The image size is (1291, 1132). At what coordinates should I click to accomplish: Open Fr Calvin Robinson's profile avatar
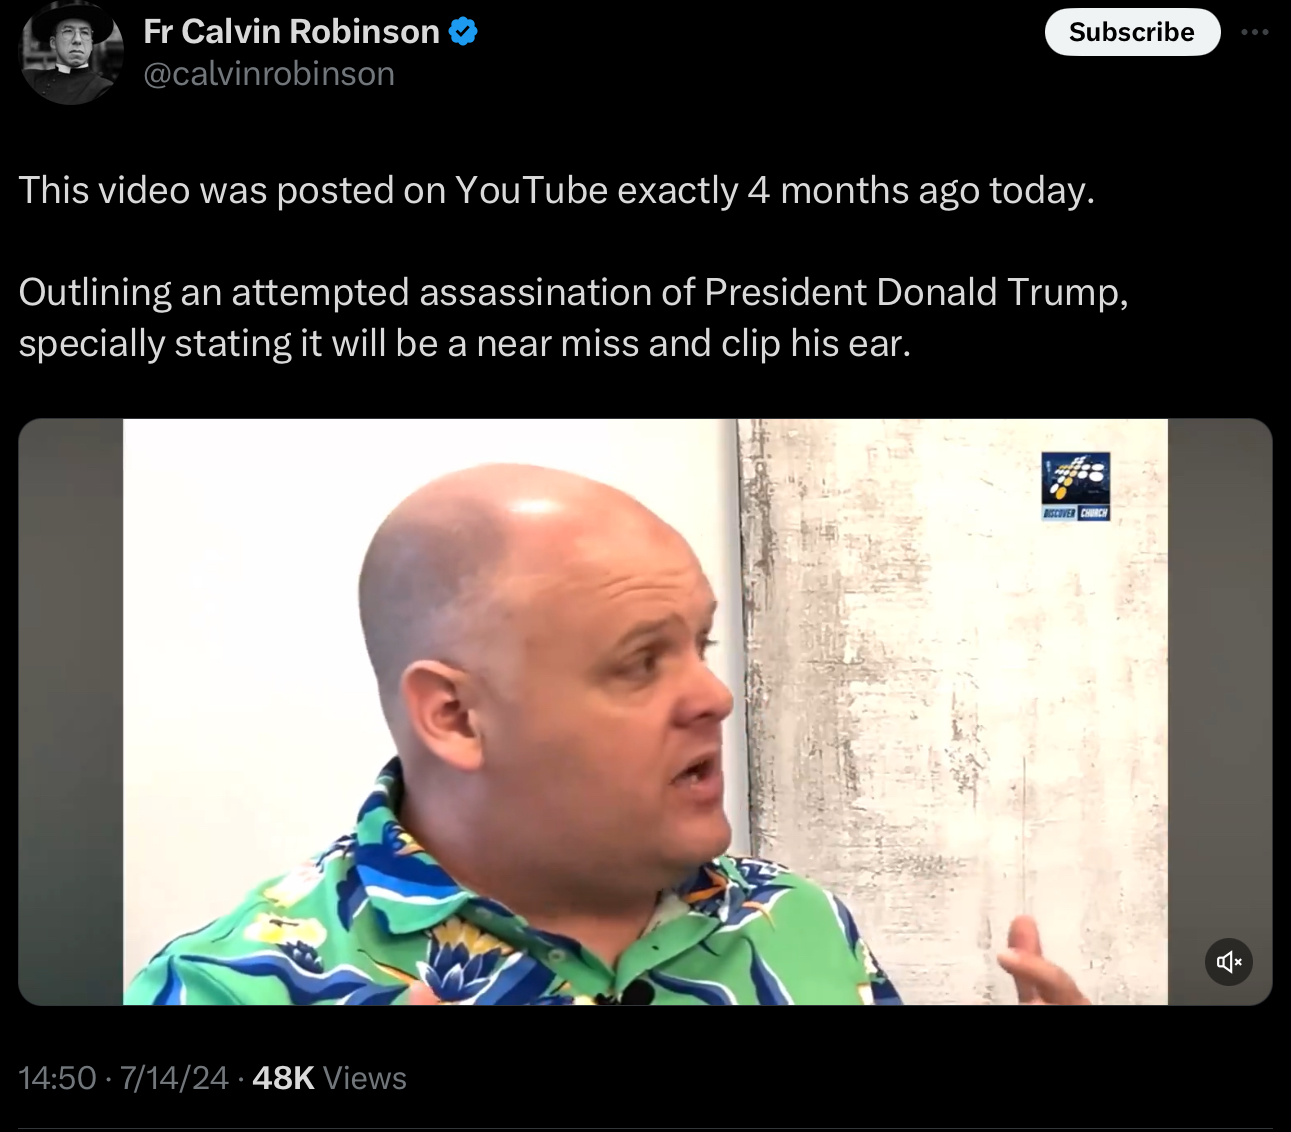[72, 52]
